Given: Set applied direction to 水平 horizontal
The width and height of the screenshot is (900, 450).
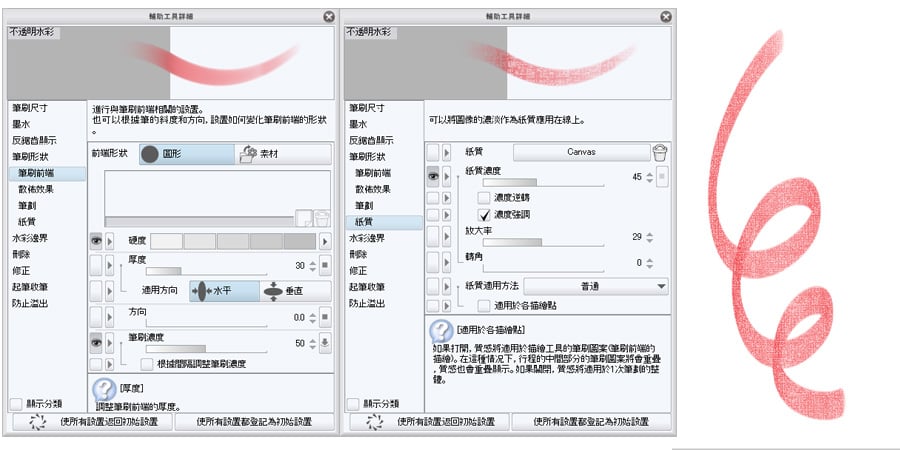Looking at the screenshot, I should pyautogui.click(x=224, y=290).
